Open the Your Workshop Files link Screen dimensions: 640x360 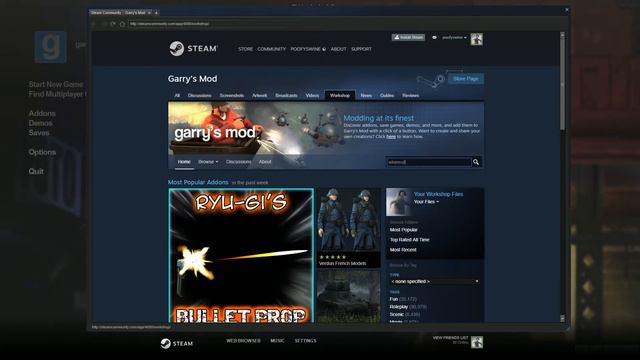[438, 194]
